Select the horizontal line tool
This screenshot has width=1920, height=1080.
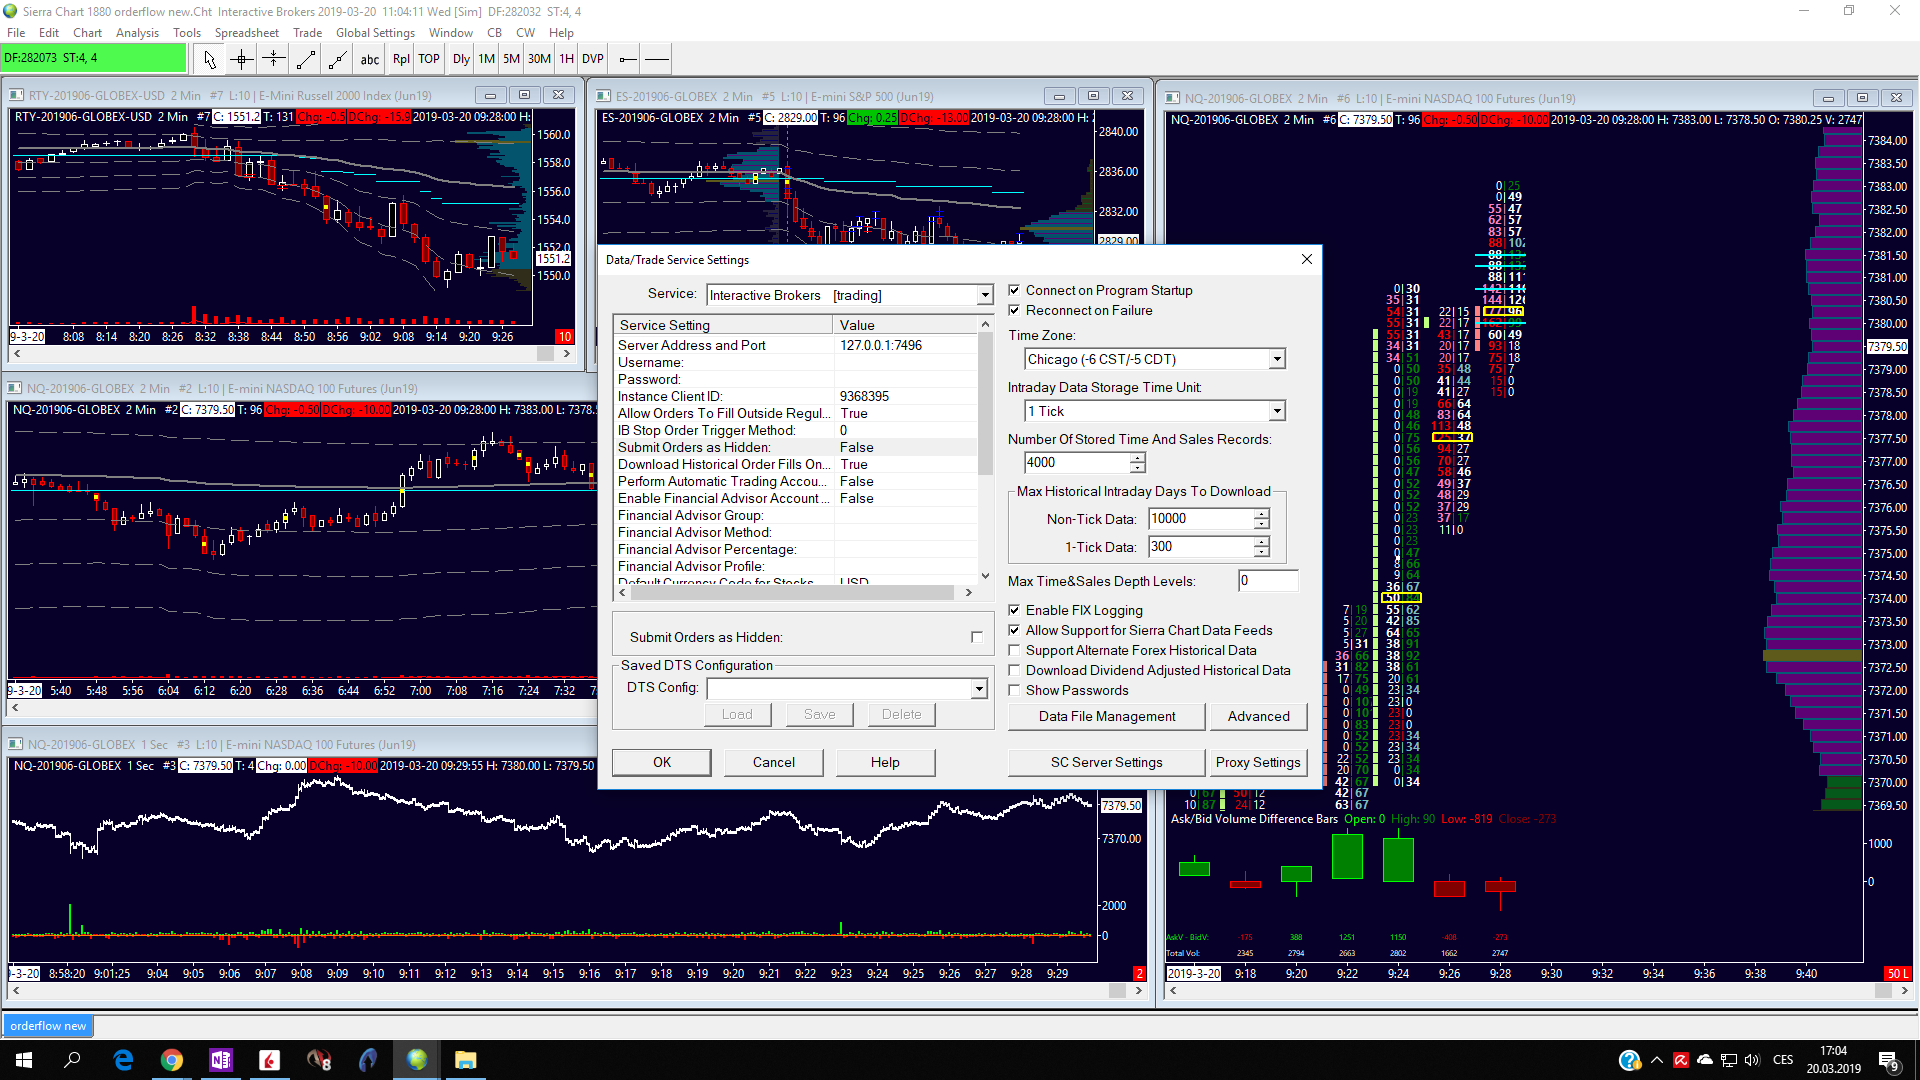point(657,59)
